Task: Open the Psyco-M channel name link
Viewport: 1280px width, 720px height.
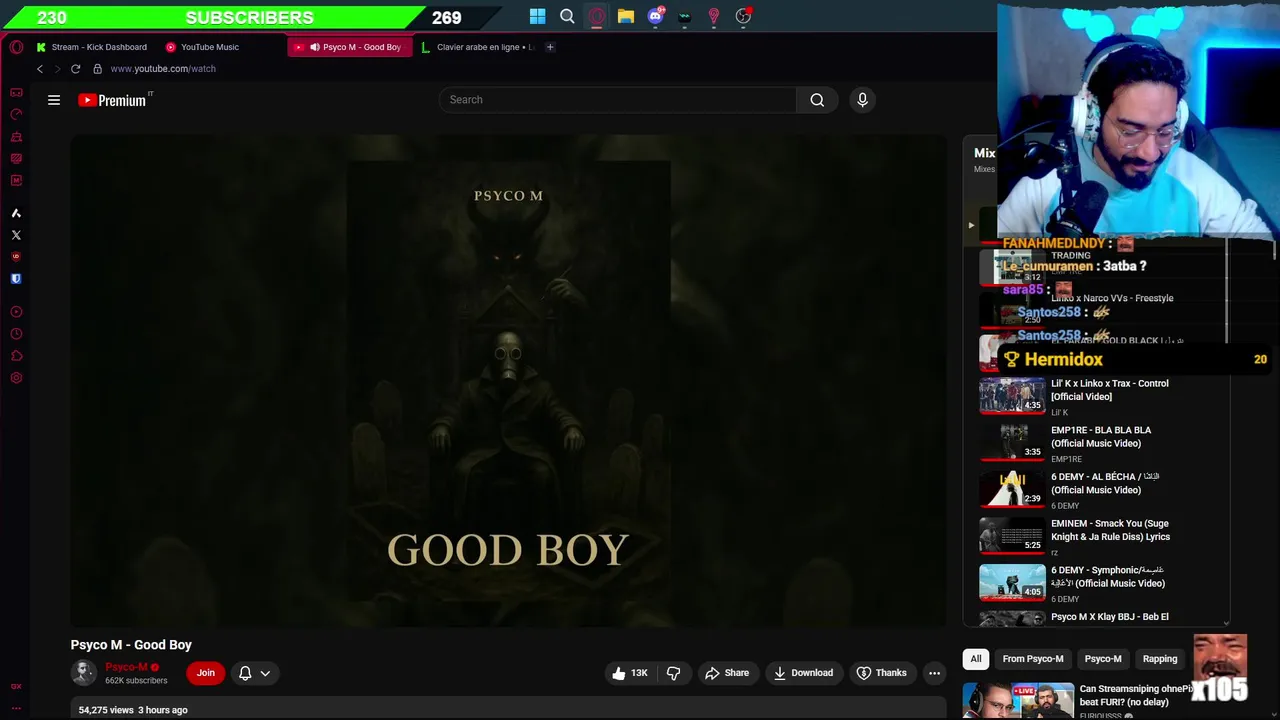Action: coord(126,667)
